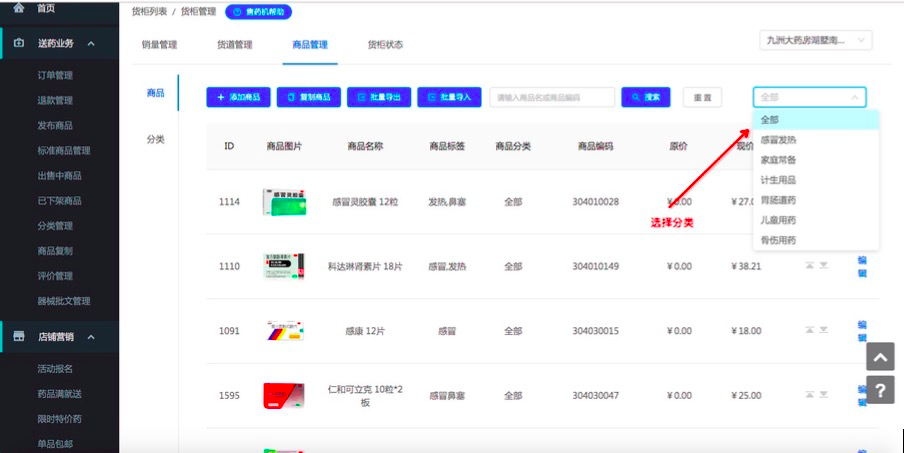Open 限时特价药 in the sidebar
This screenshot has width=904, height=453.
[59, 419]
